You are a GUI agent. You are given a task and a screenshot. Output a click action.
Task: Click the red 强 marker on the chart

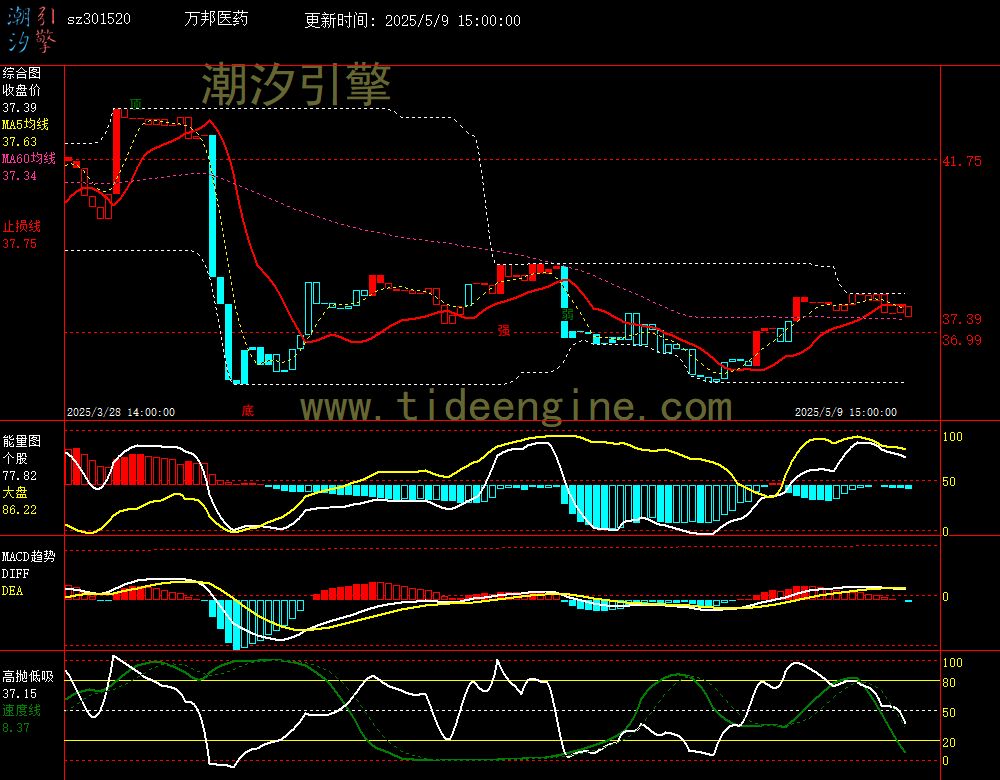point(504,330)
